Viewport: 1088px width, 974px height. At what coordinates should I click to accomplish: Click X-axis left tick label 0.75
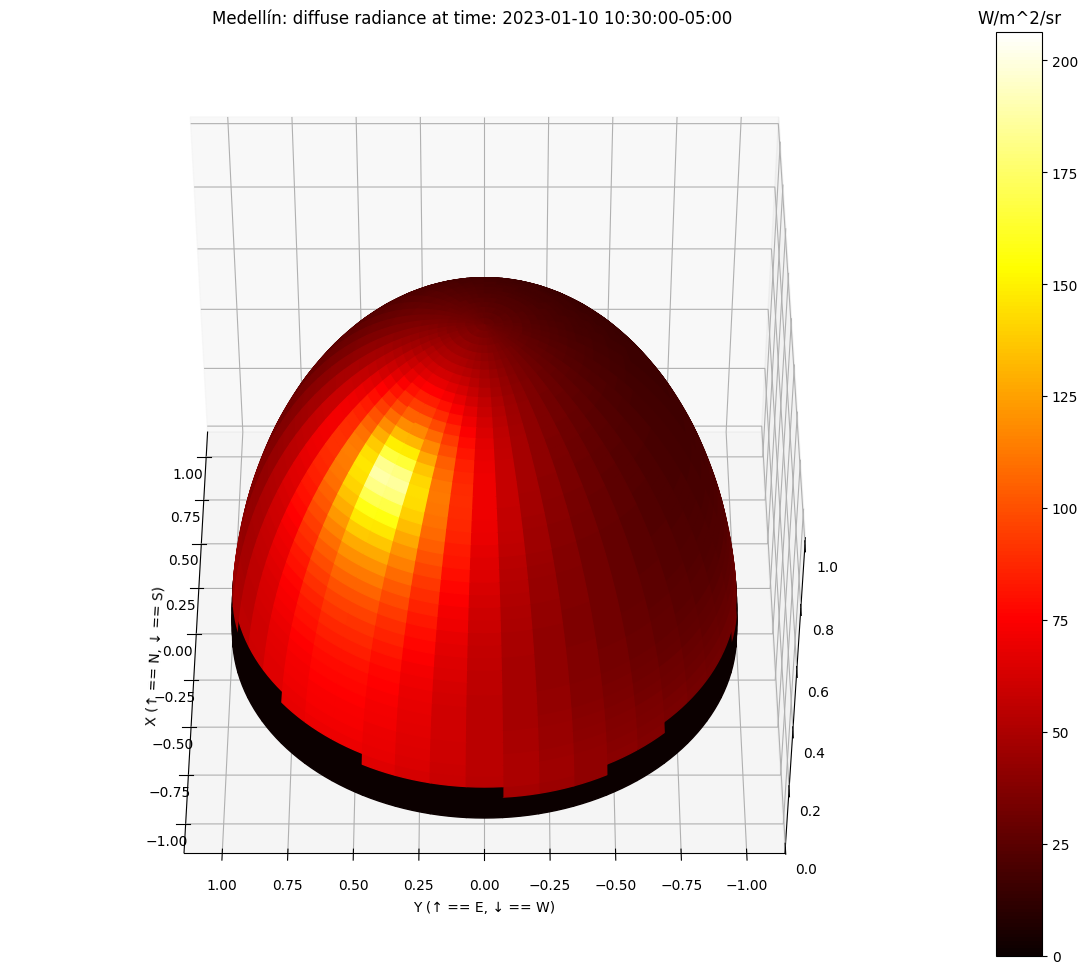185,517
